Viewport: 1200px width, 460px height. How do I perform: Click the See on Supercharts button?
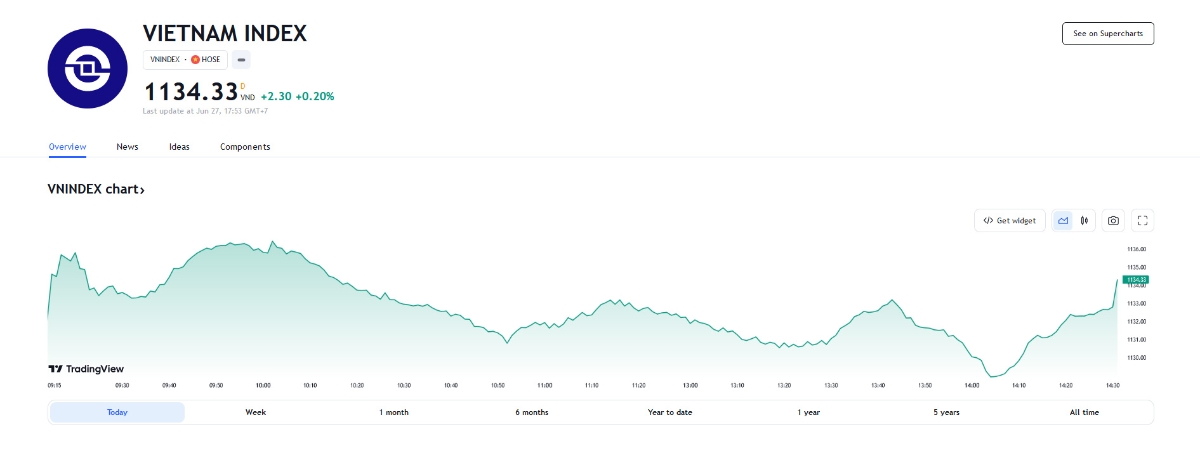pos(1108,33)
